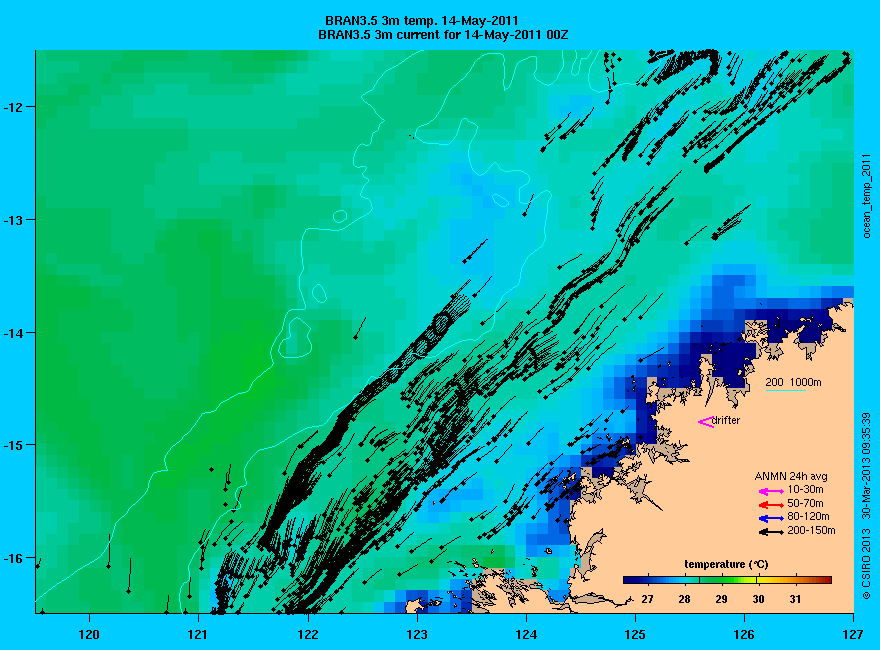Click the latitude axis label -14
Viewport: 880px width, 650px height.
[x=11, y=333]
